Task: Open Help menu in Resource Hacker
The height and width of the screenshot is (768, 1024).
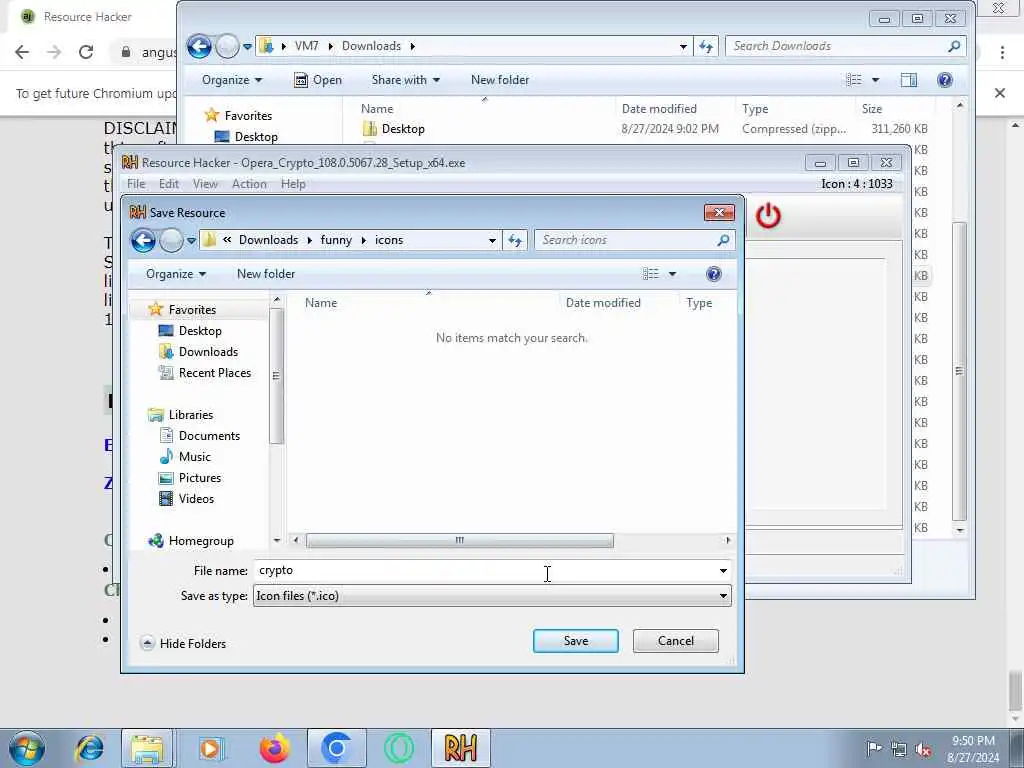Action: point(293,184)
